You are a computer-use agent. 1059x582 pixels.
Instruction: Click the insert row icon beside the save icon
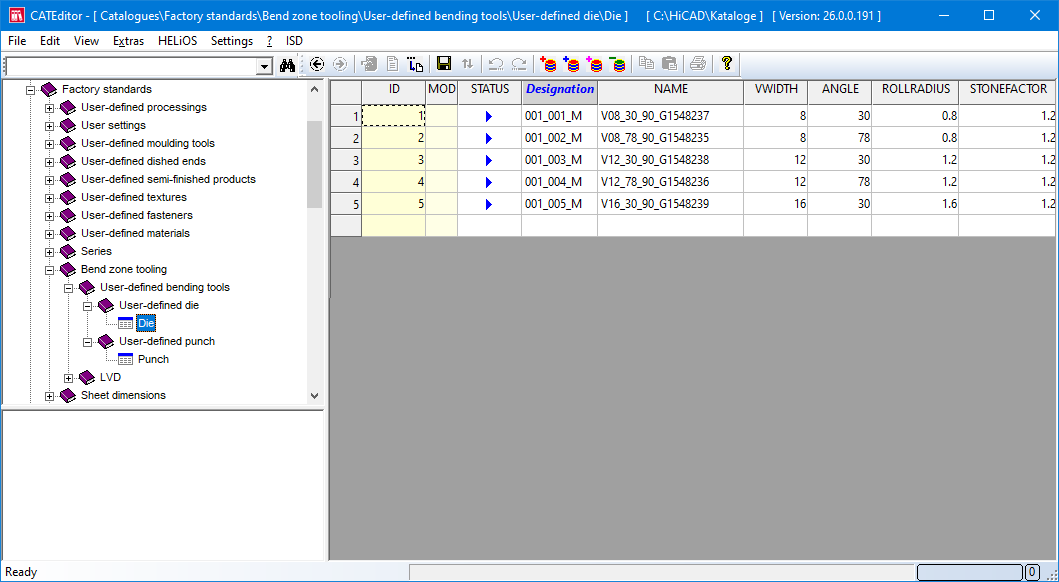tap(415, 64)
